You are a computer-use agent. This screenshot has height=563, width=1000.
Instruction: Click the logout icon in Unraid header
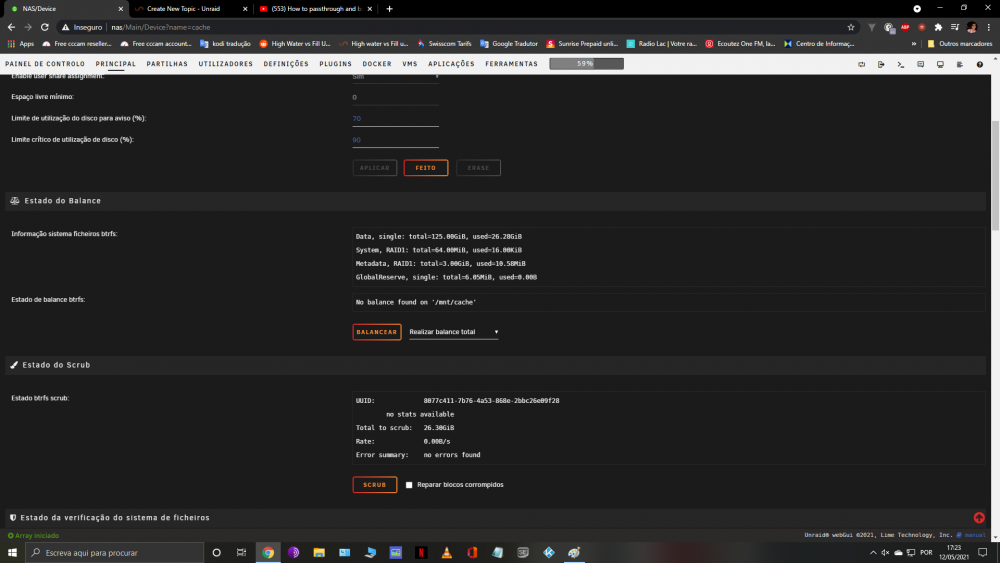881,64
